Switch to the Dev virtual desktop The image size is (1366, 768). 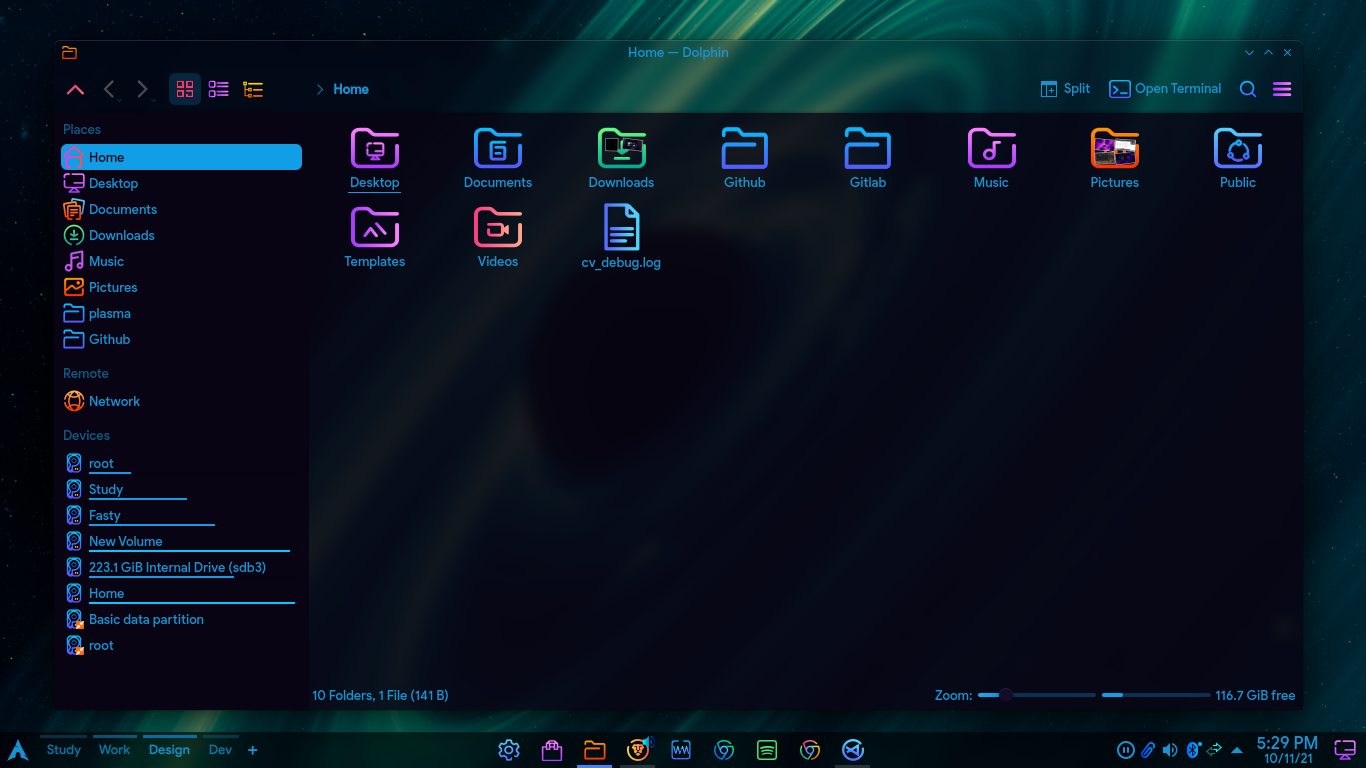coord(220,750)
